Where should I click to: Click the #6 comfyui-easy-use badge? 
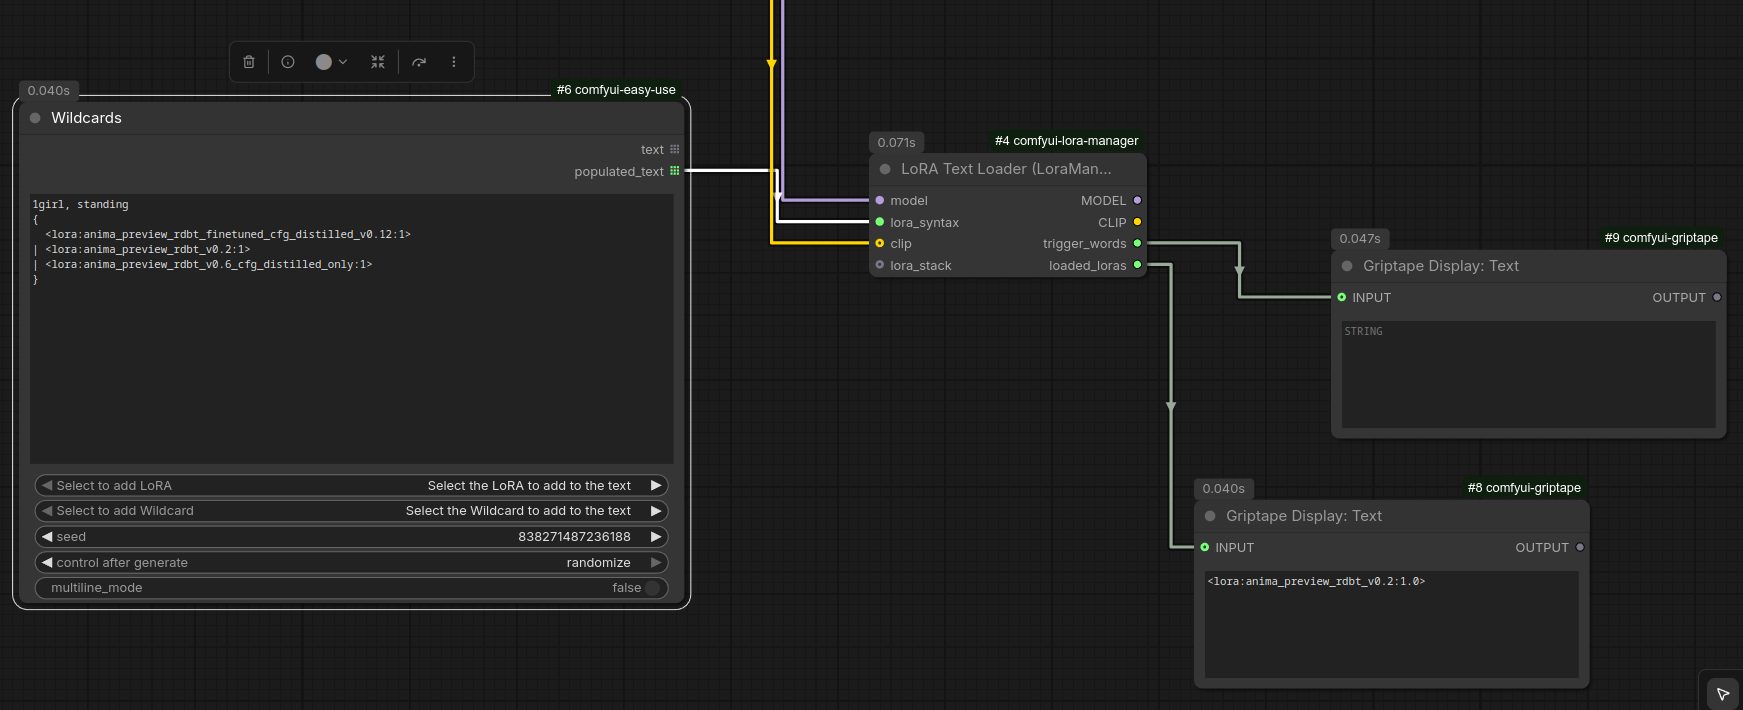(x=616, y=90)
